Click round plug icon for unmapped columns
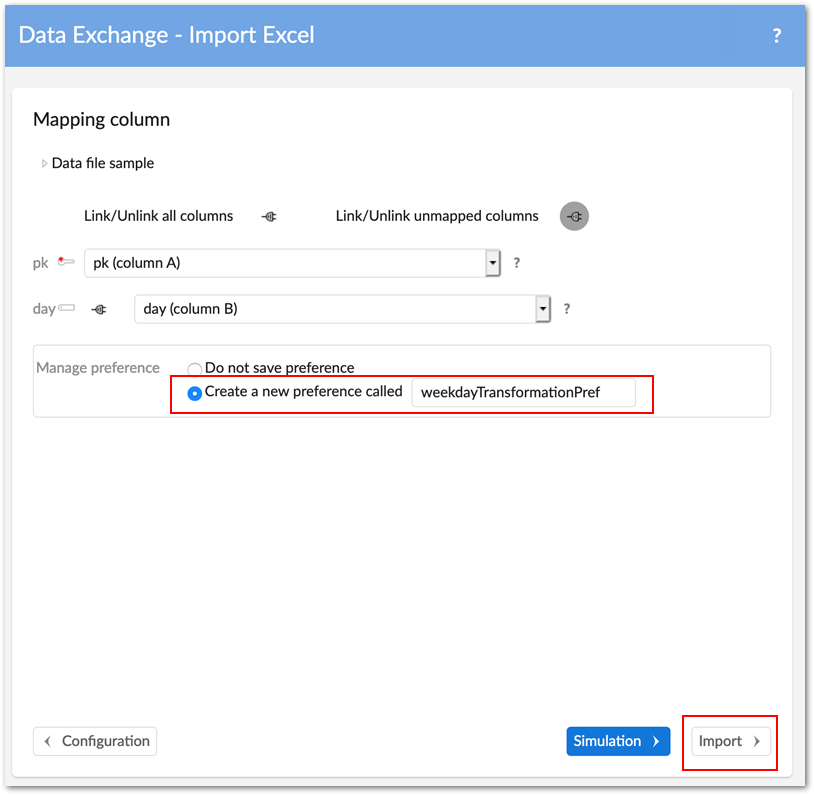Viewport: 814px width, 795px height. tap(574, 216)
